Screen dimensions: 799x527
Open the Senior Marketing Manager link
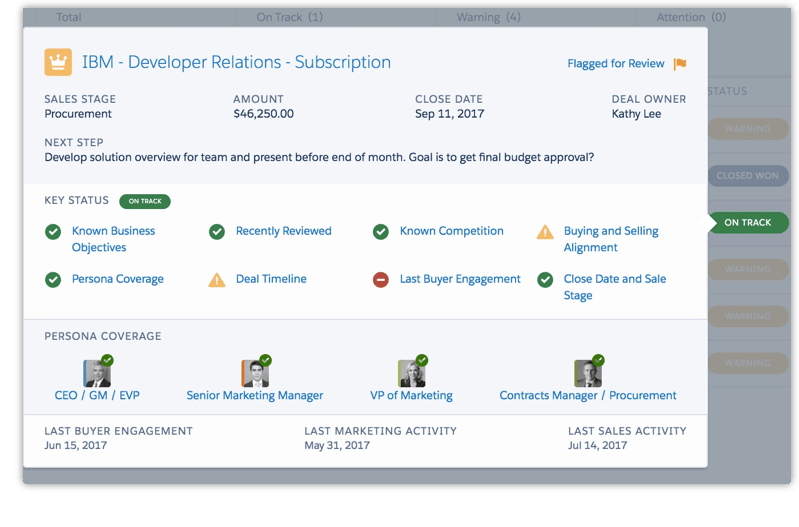coord(255,396)
